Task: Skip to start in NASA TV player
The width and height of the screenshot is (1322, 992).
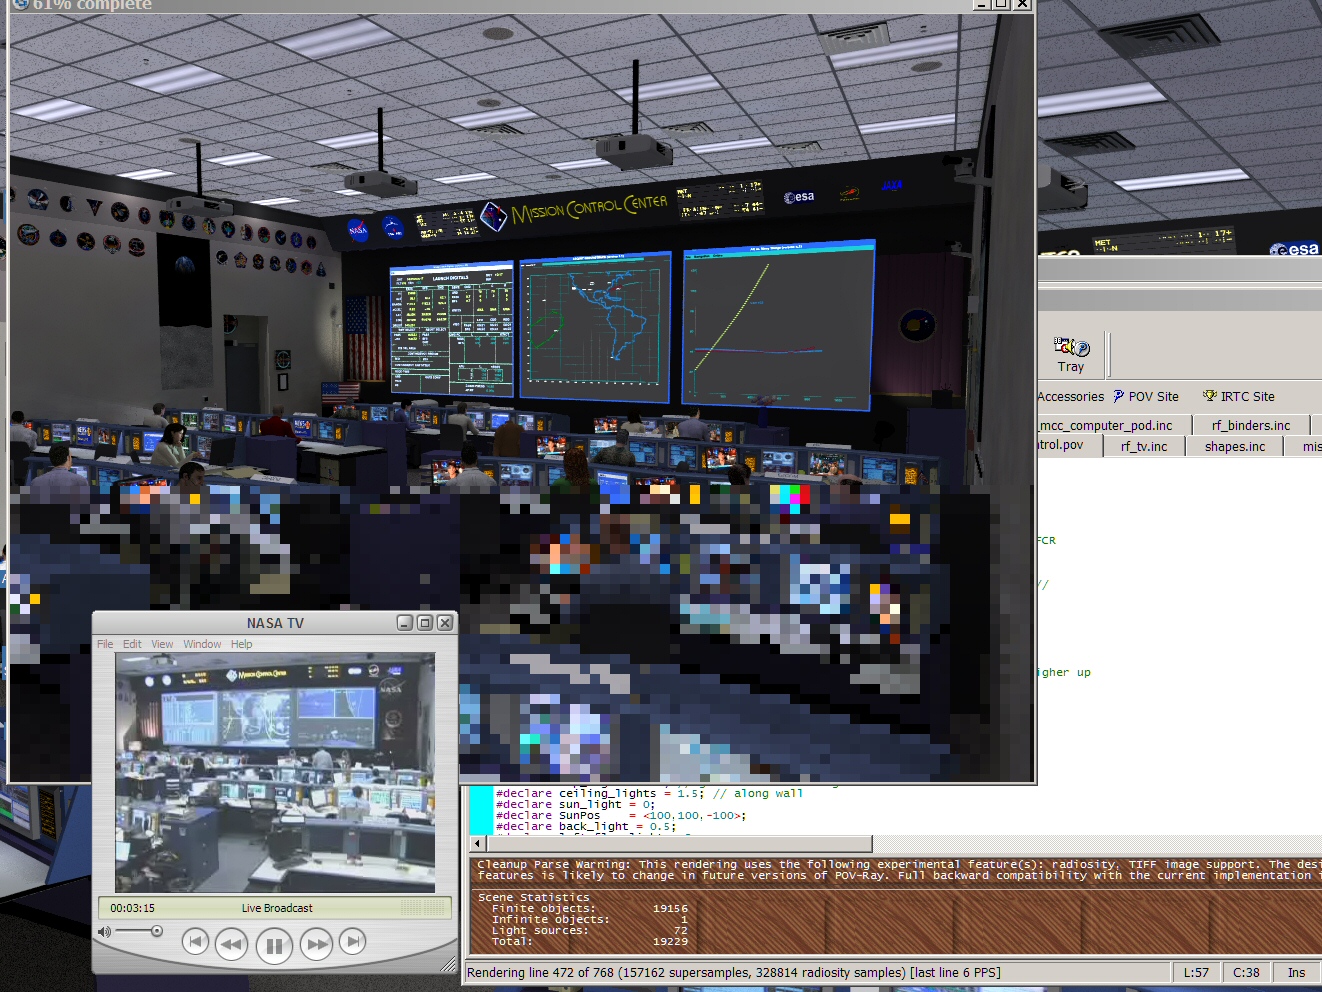Action: pyautogui.click(x=196, y=941)
